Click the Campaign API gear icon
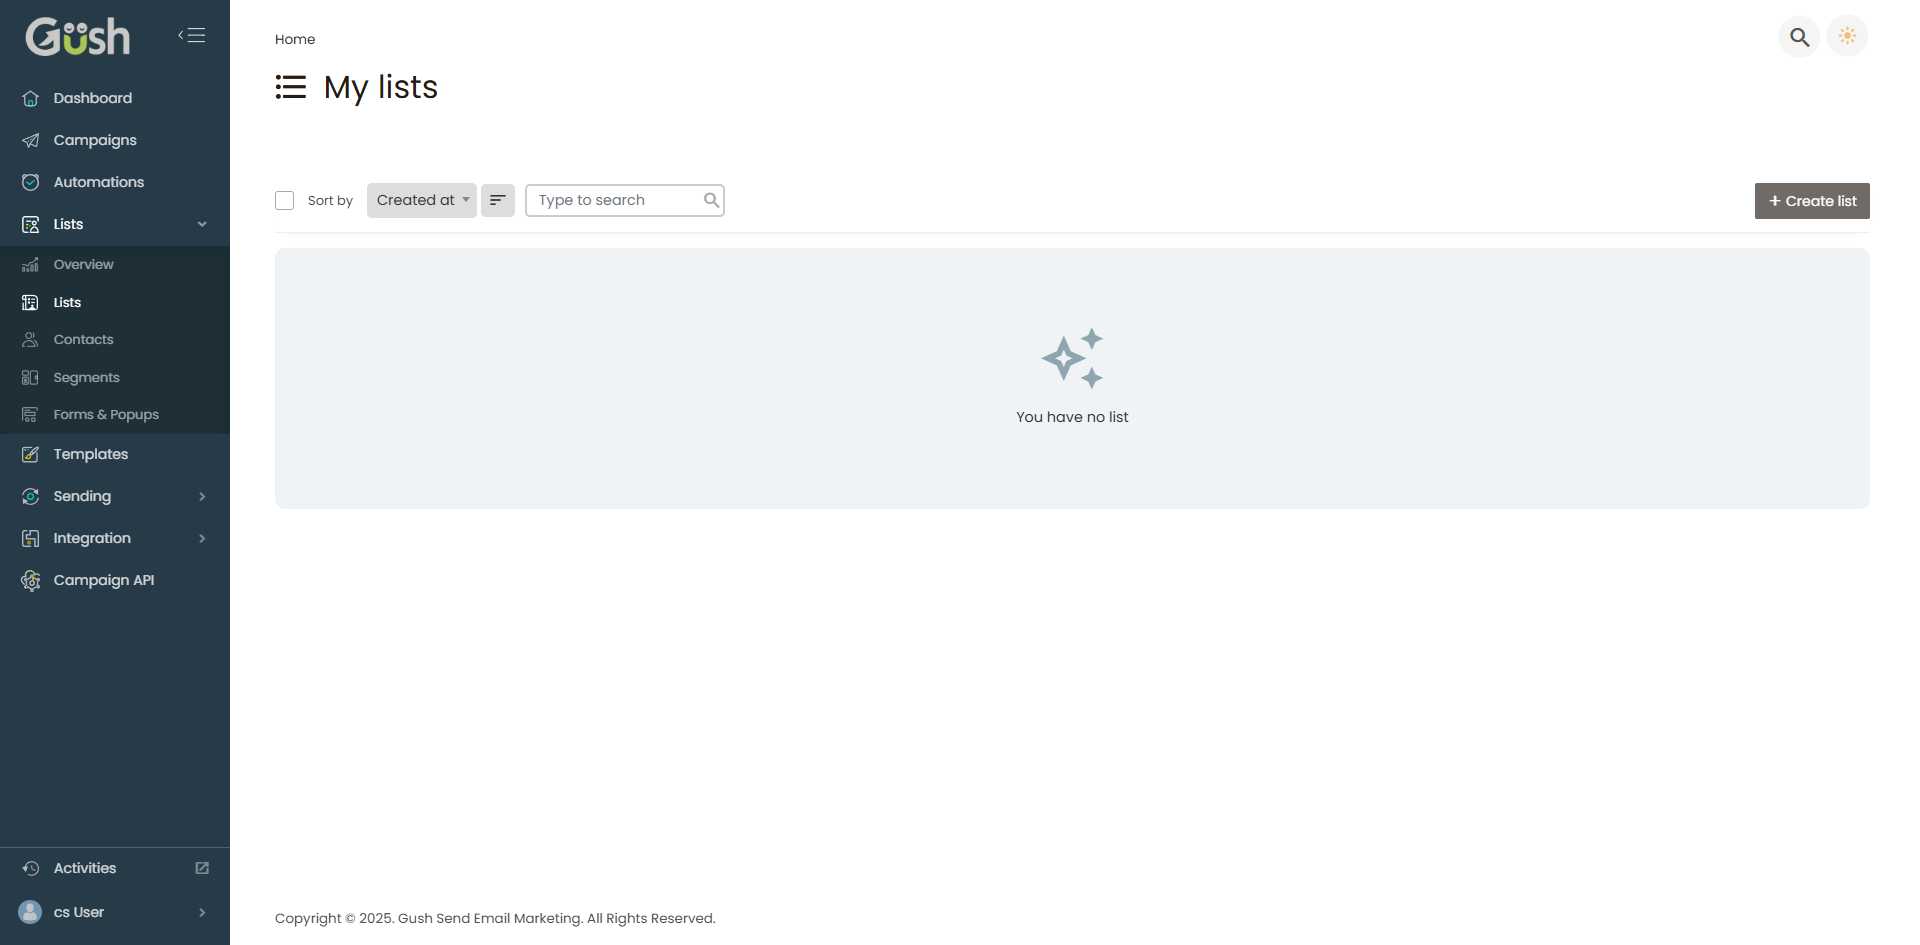This screenshot has width=1920, height=945. tap(31, 580)
